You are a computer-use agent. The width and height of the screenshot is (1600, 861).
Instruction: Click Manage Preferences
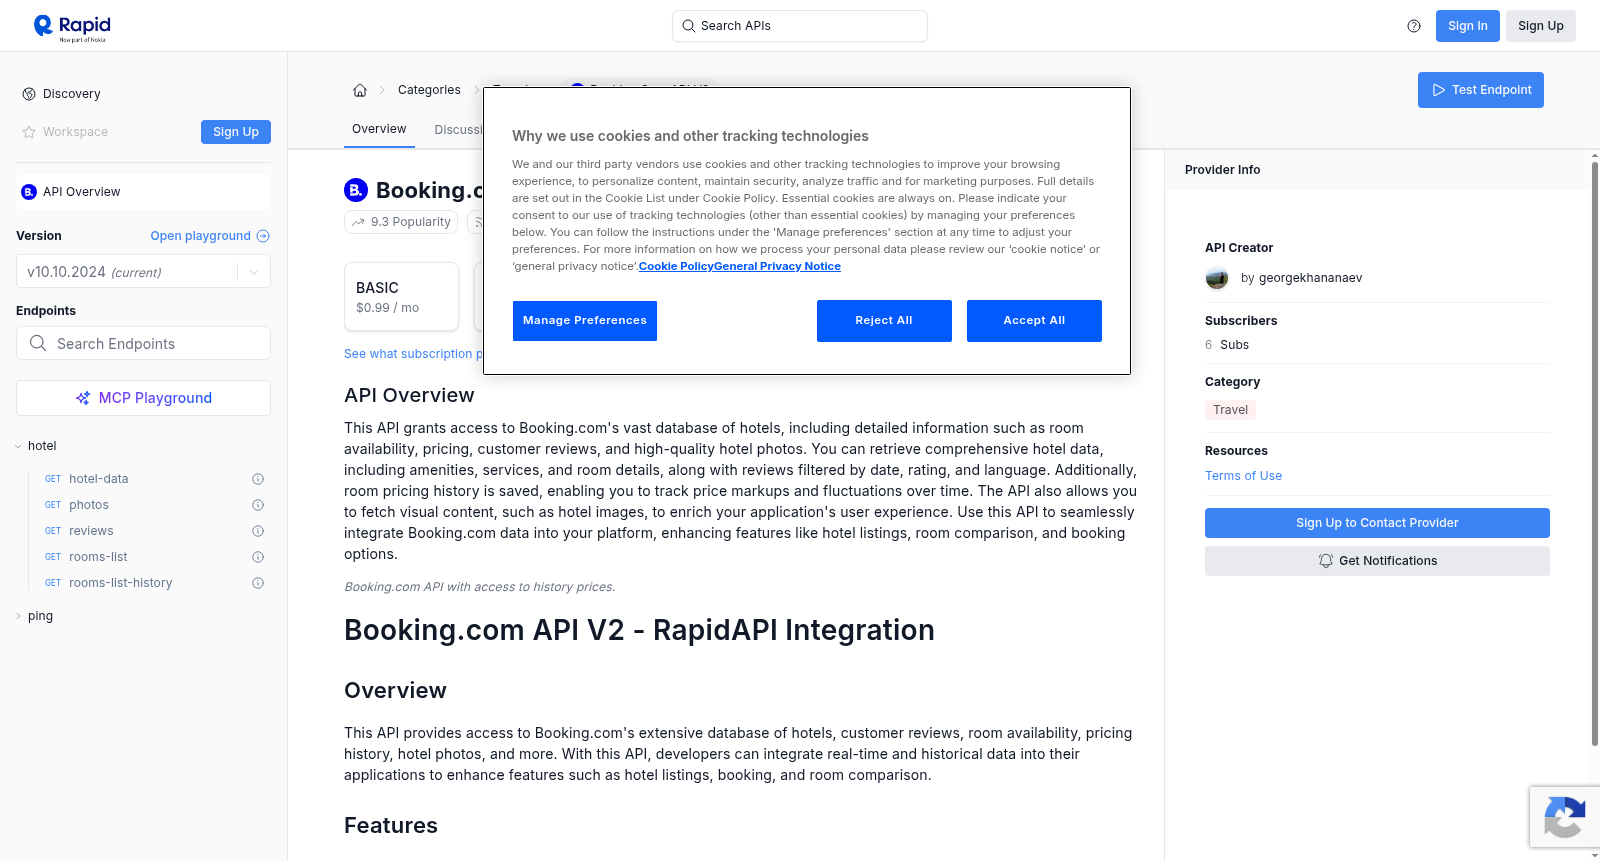coord(585,321)
